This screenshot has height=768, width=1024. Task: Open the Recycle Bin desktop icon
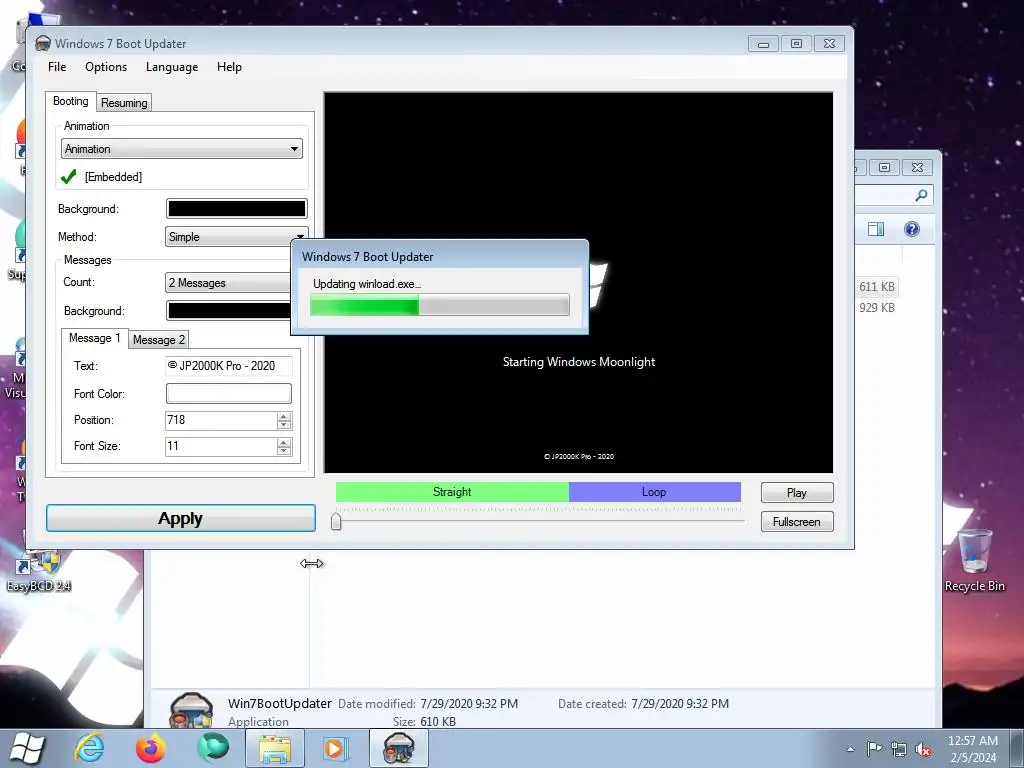tap(974, 560)
